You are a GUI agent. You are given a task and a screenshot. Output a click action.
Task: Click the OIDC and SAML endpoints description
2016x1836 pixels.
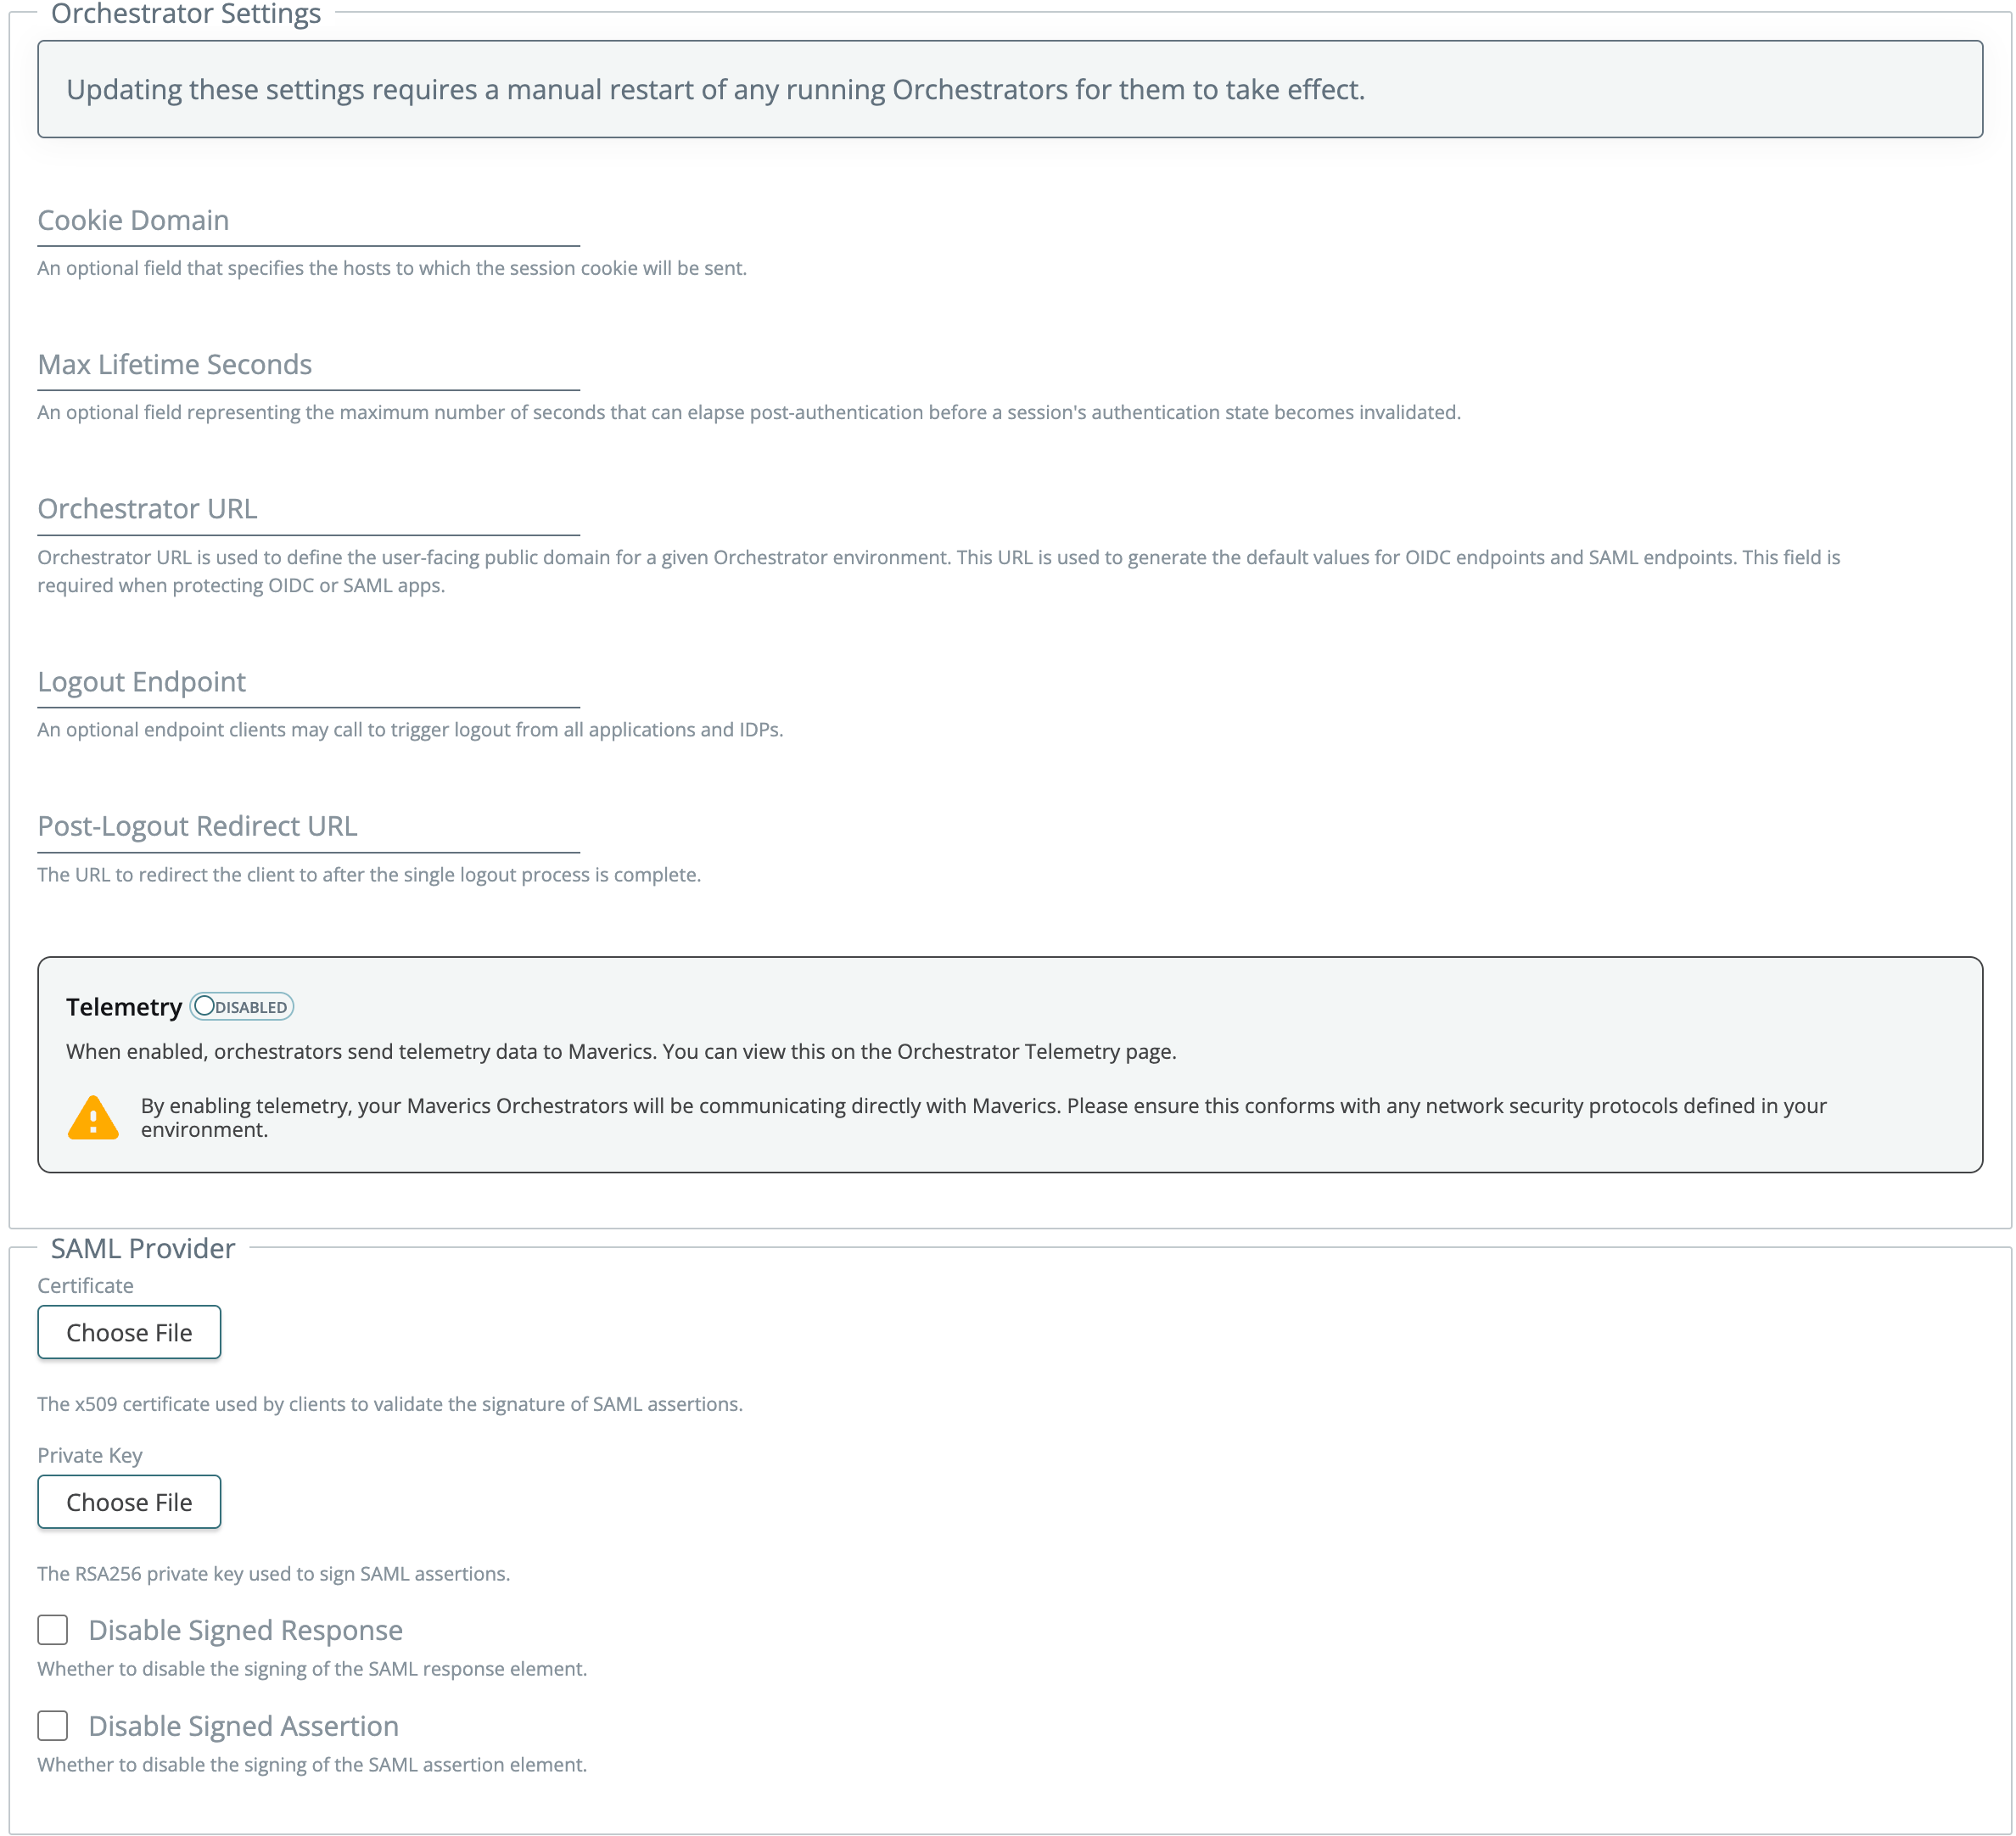click(x=939, y=571)
